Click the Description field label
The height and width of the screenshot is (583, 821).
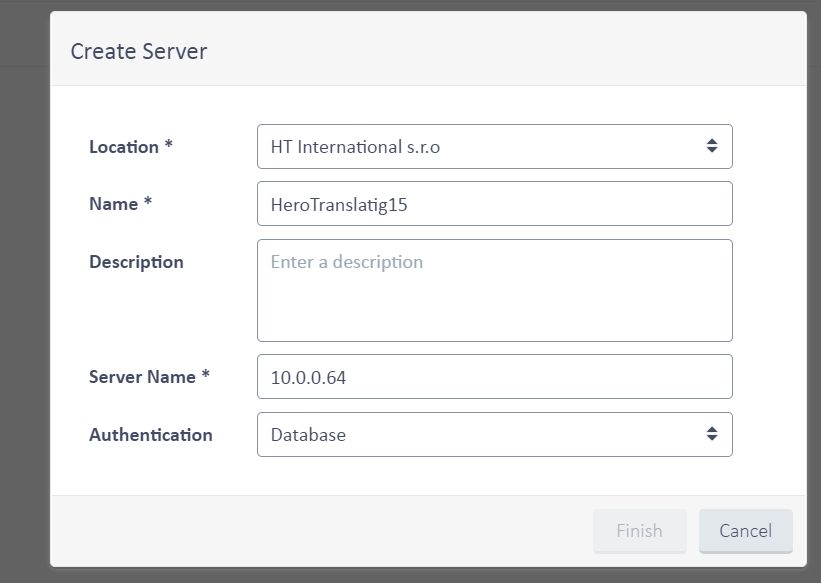click(x=136, y=262)
